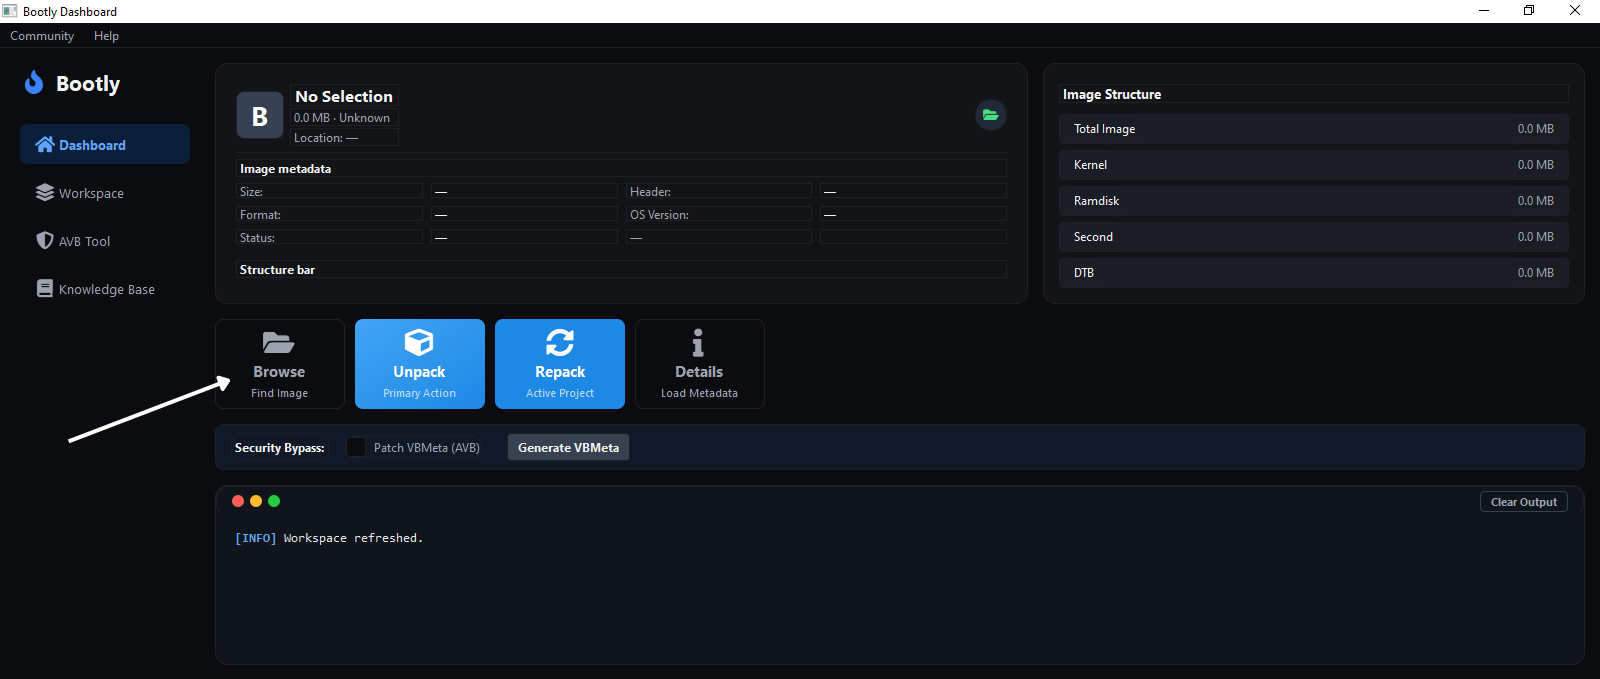Click the Image Structure panel heading

(1112, 94)
